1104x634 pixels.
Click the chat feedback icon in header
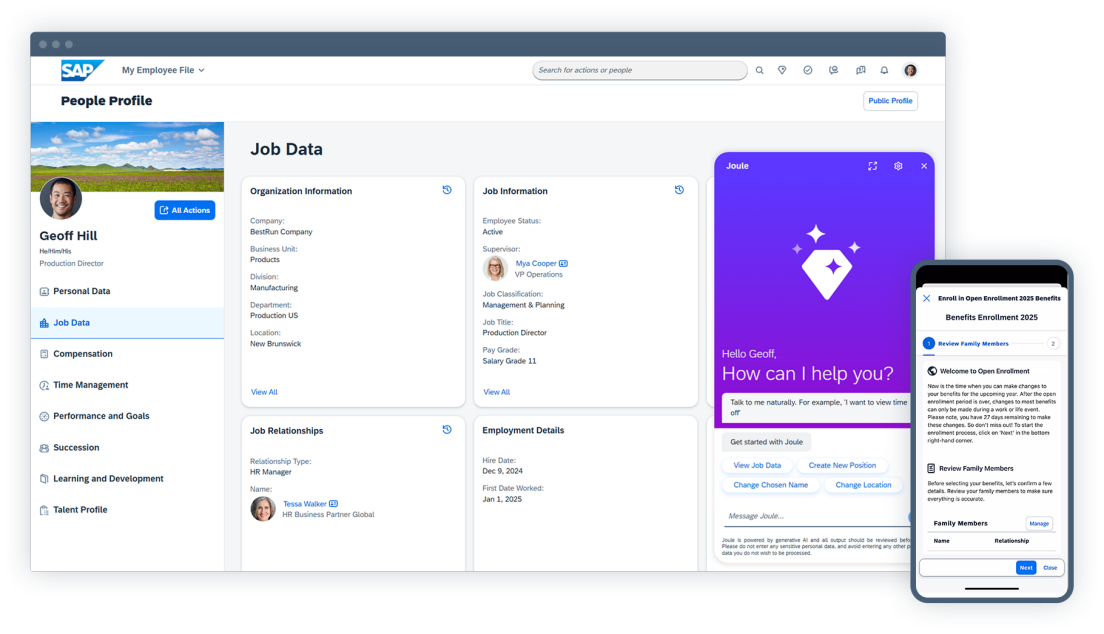coord(860,70)
